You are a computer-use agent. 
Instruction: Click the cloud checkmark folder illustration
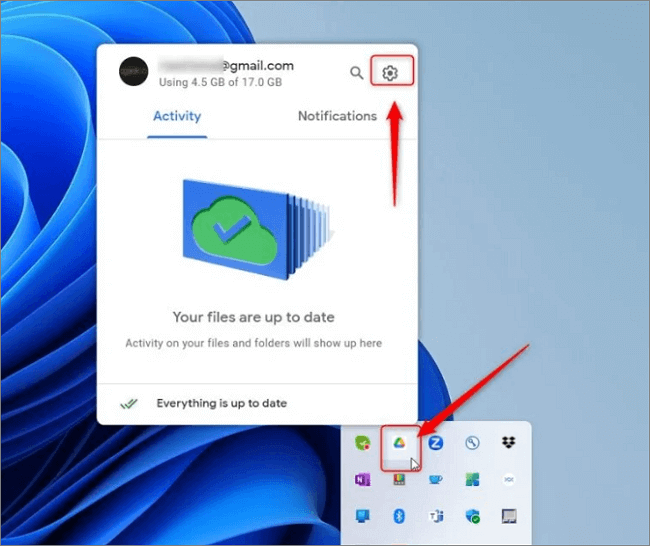coord(257,229)
